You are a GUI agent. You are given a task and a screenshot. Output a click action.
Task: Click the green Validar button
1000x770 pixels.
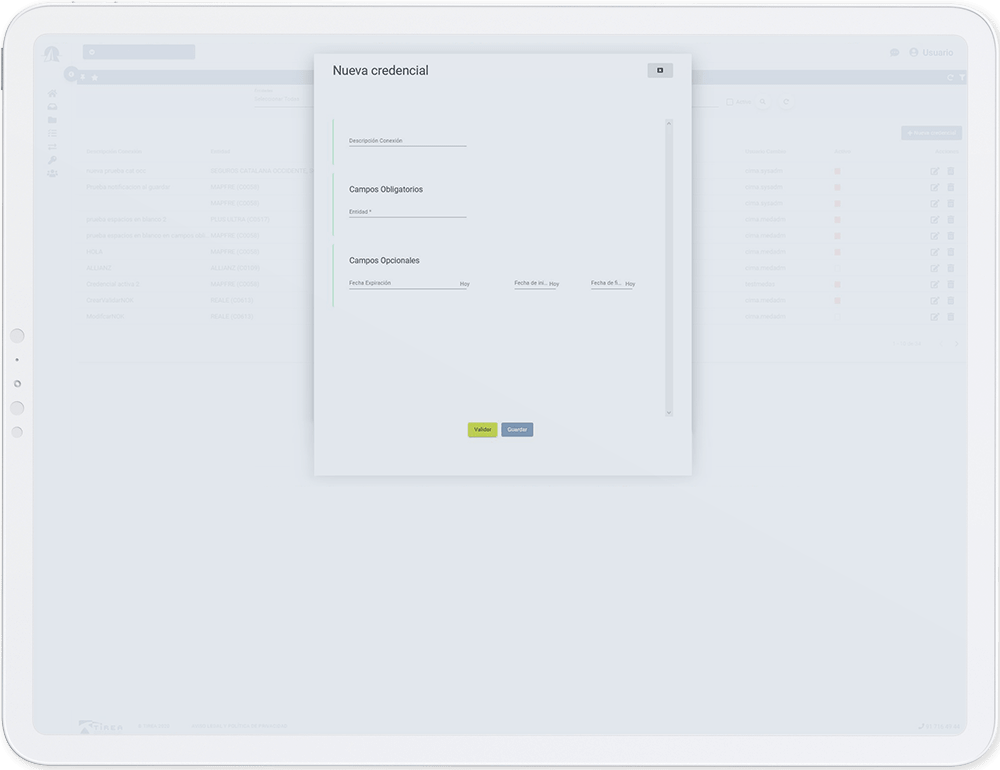tap(482, 430)
